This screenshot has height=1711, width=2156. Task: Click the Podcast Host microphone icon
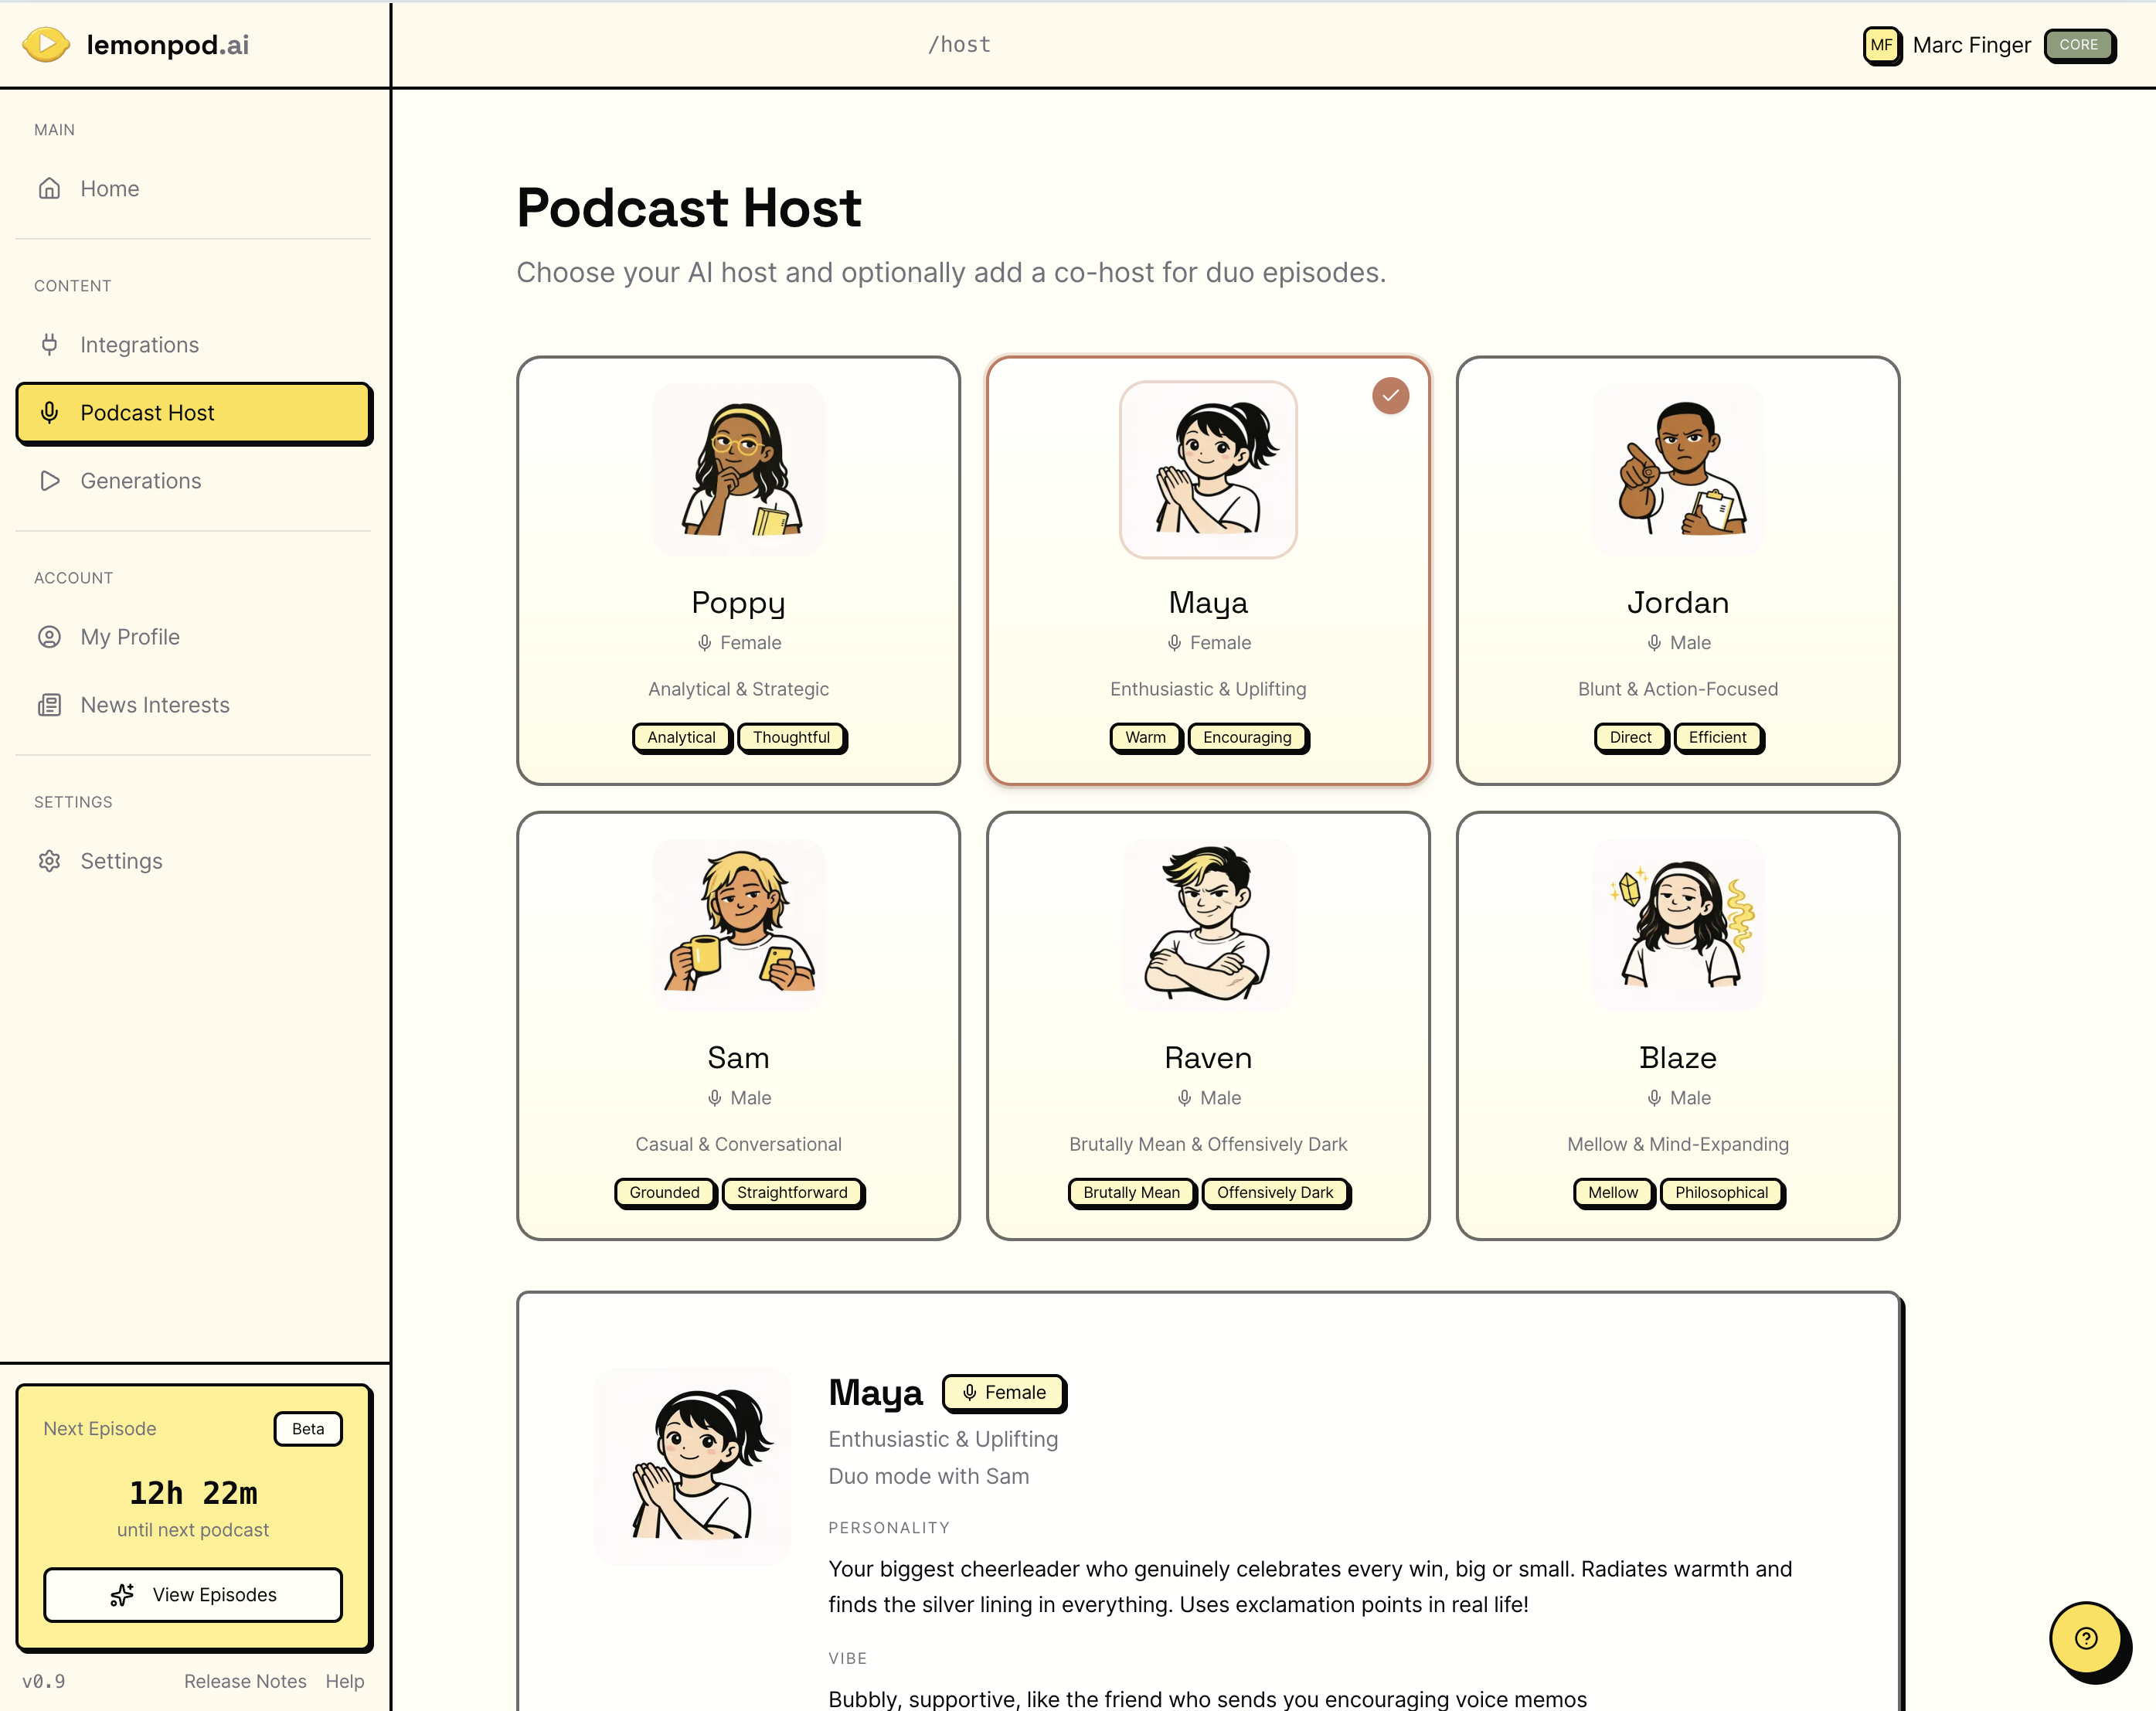(50, 412)
